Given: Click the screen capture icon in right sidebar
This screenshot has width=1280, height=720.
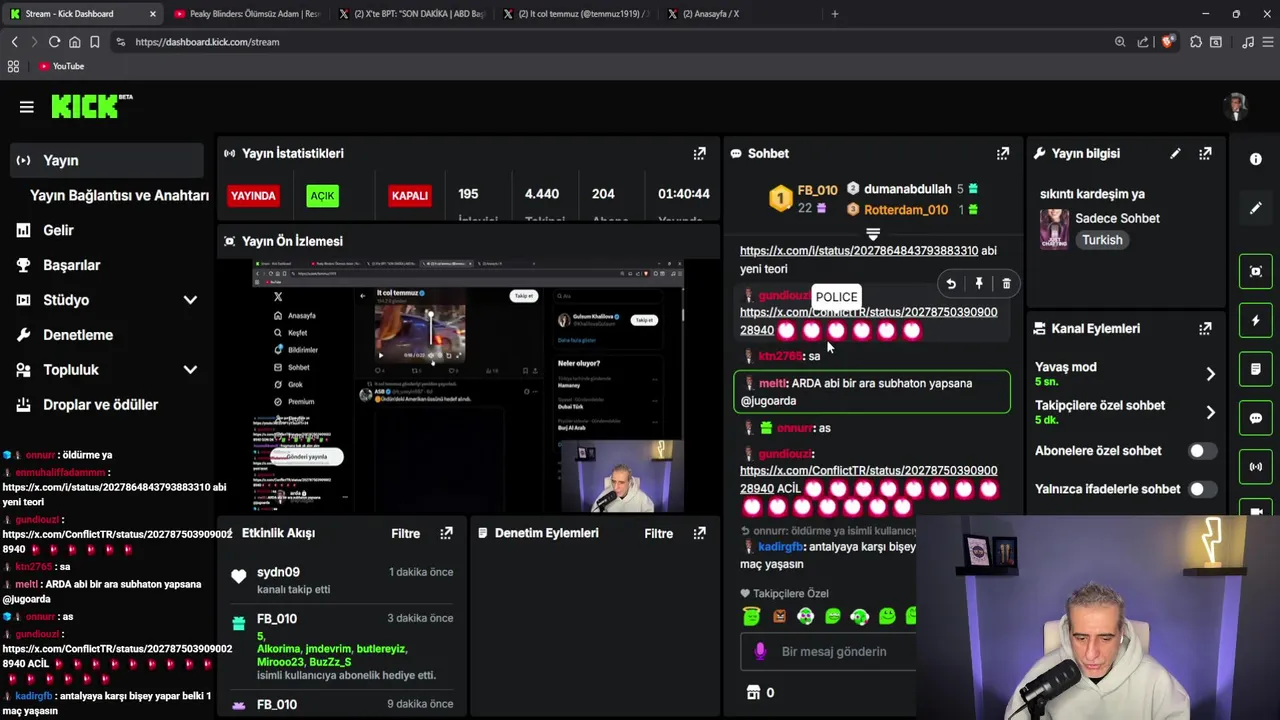Looking at the screenshot, I should 1256,271.
